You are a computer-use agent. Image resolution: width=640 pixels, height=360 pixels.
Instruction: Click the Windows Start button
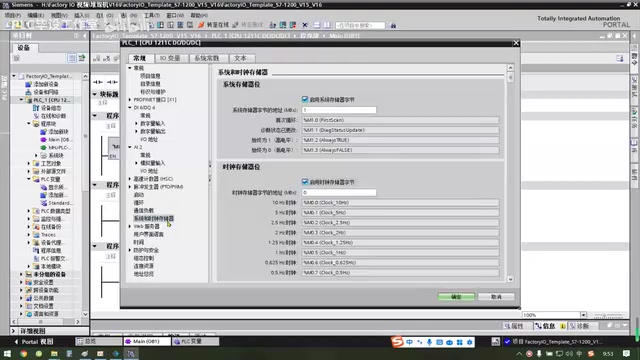click(7, 353)
